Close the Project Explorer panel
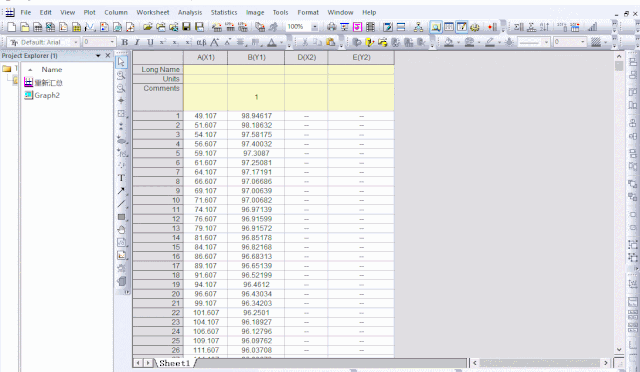 pos(108,56)
